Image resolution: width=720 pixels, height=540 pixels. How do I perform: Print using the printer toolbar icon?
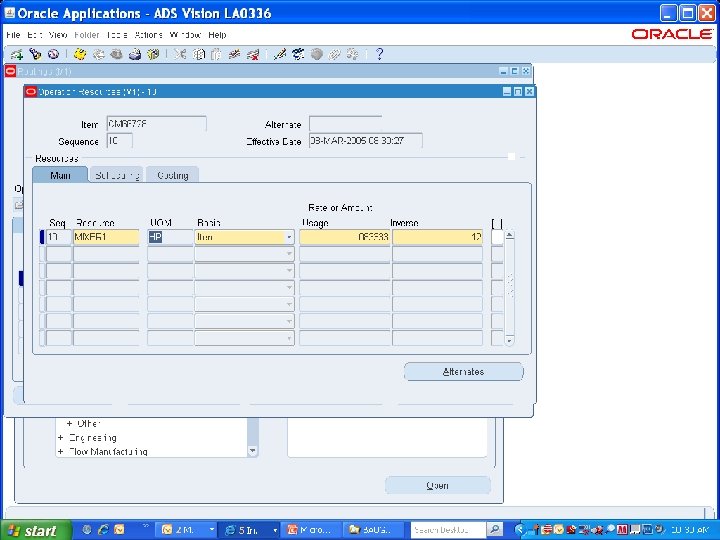click(x=135, y=55)
